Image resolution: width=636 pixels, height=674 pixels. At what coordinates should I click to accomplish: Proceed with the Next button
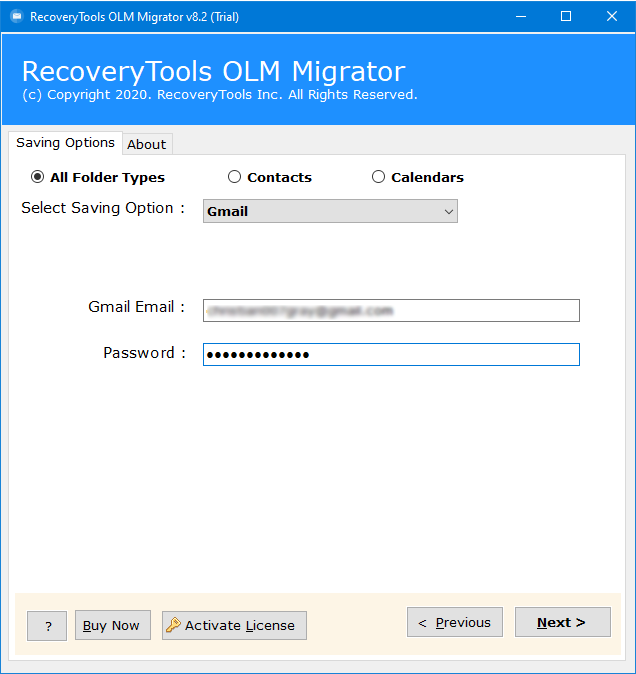pos(563,622)
